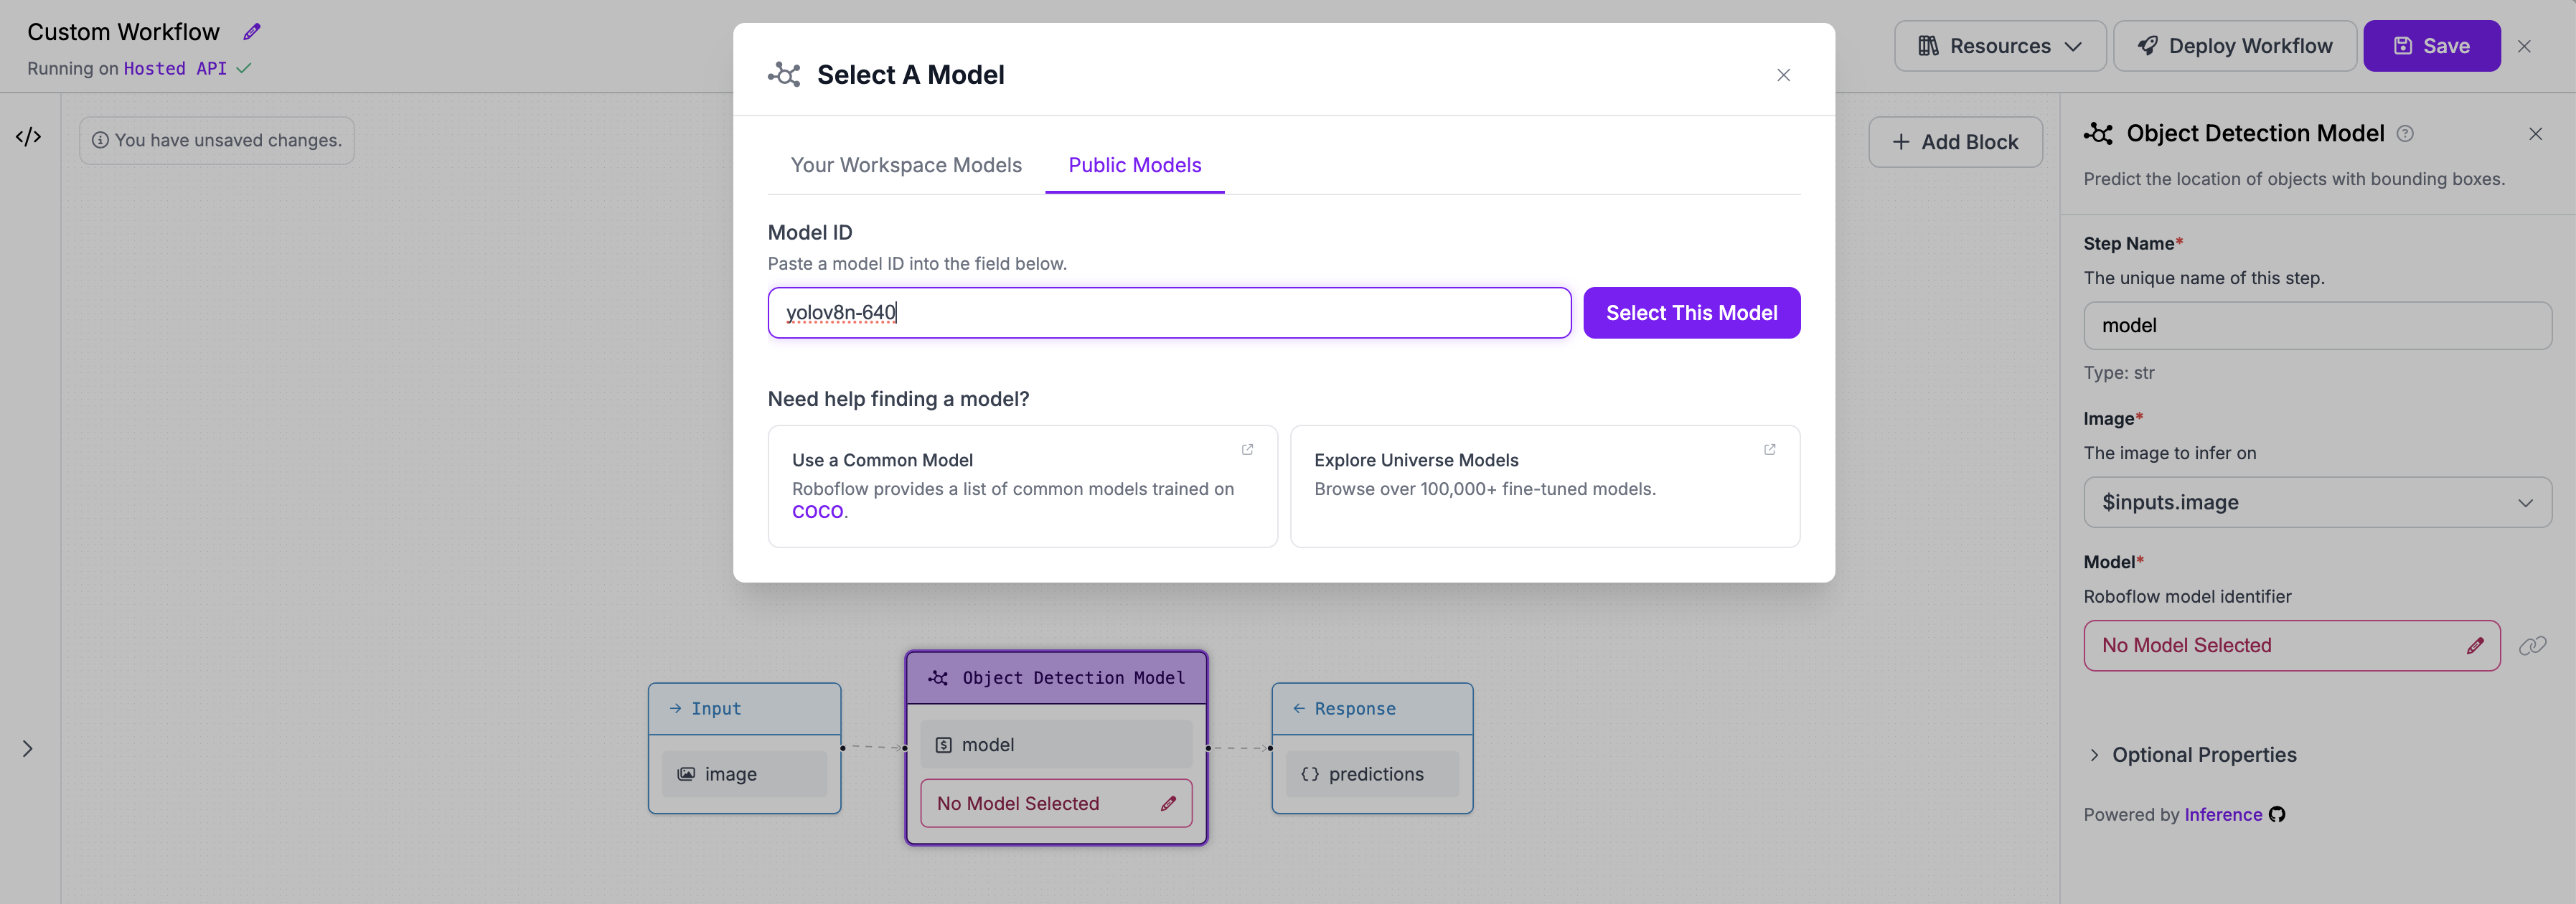Screen dimensions: 2576x904
Task: Click help icon next to Object Detection Model
Action: point(2405,134)
